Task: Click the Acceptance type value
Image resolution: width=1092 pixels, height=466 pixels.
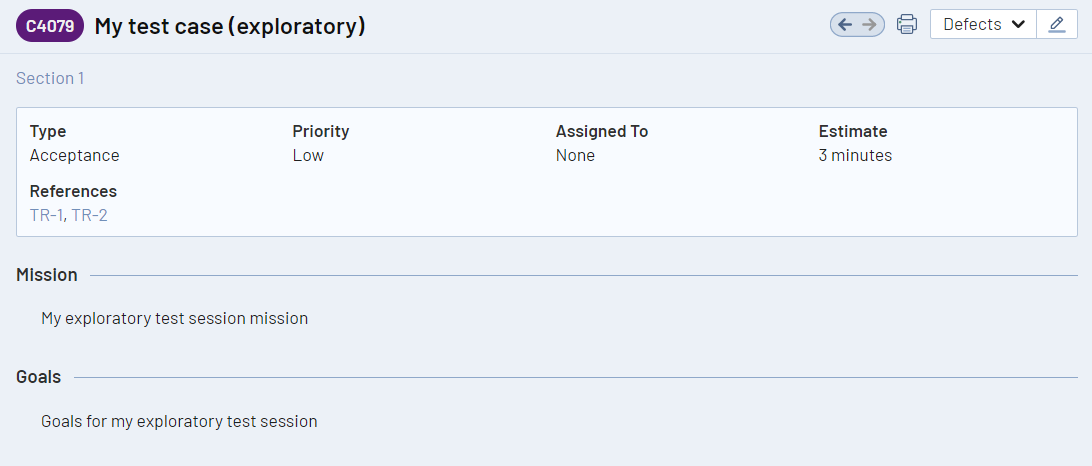Action: pyautogui.click(x=74, y=155)
